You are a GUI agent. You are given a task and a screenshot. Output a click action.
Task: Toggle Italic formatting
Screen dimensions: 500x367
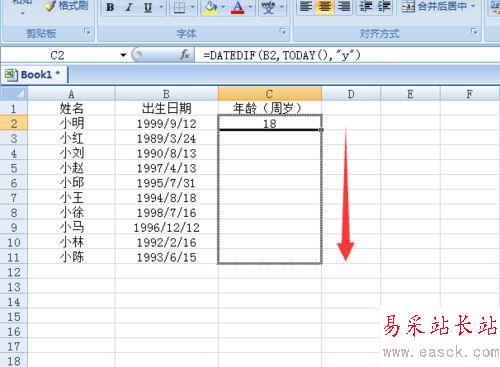click(x=129, y=7)
